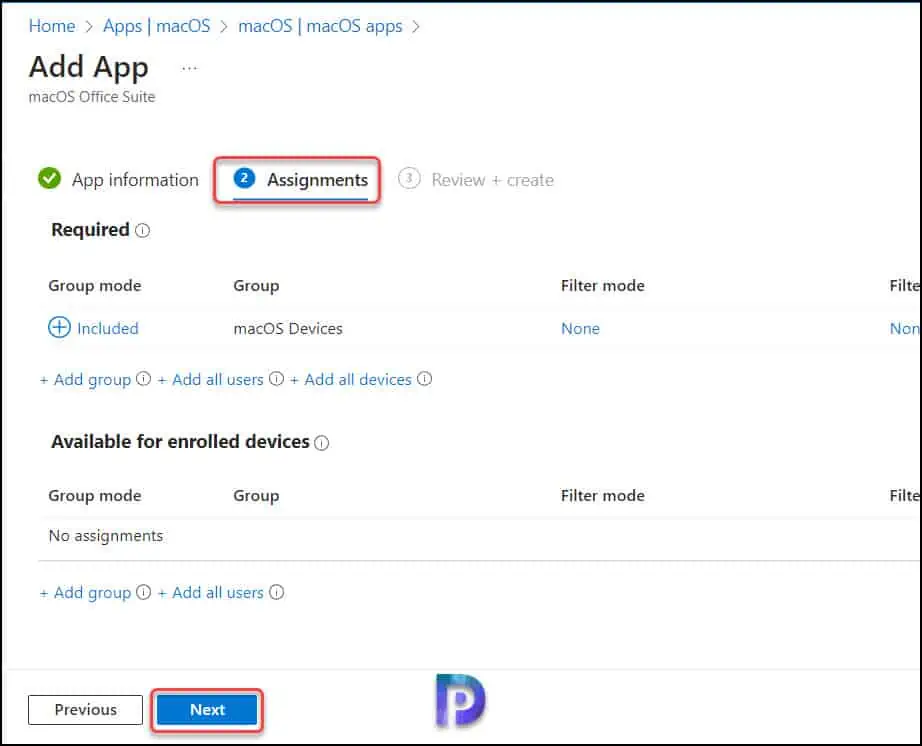922x746 pixels.
Task: Open the ellipsis menu beside Add App
Action: [x=189, y=68]
